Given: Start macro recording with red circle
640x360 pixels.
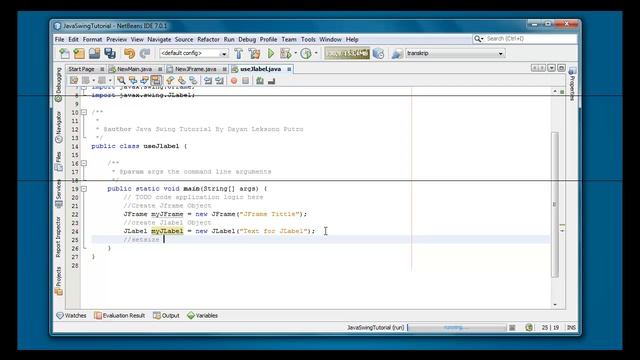Looking at the screenshot, I should coord(234,81).
